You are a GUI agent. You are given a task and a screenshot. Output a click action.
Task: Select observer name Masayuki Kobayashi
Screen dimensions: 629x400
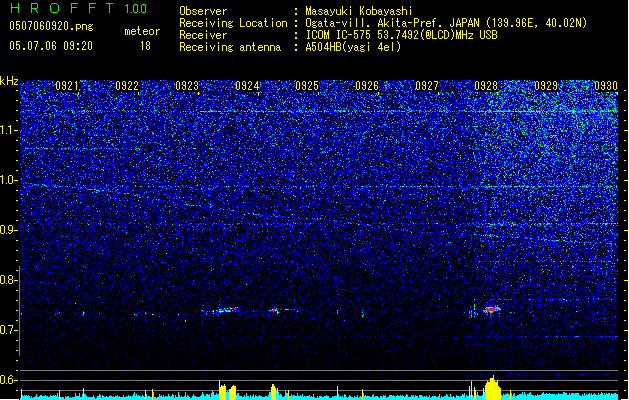359,11
